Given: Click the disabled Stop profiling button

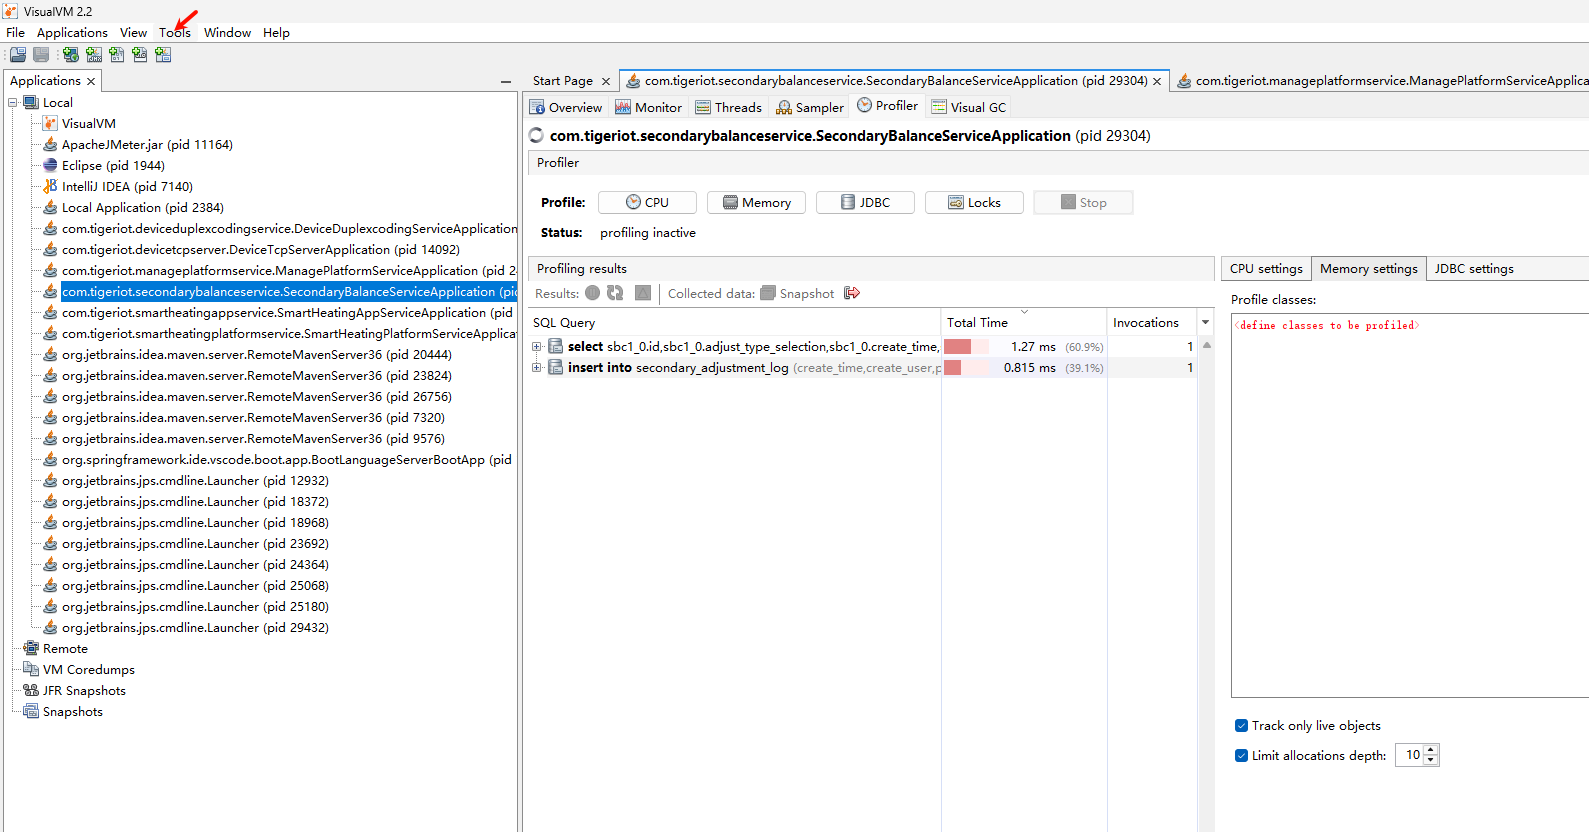Looking at the screenshot, I should [x=1083, y=202].
